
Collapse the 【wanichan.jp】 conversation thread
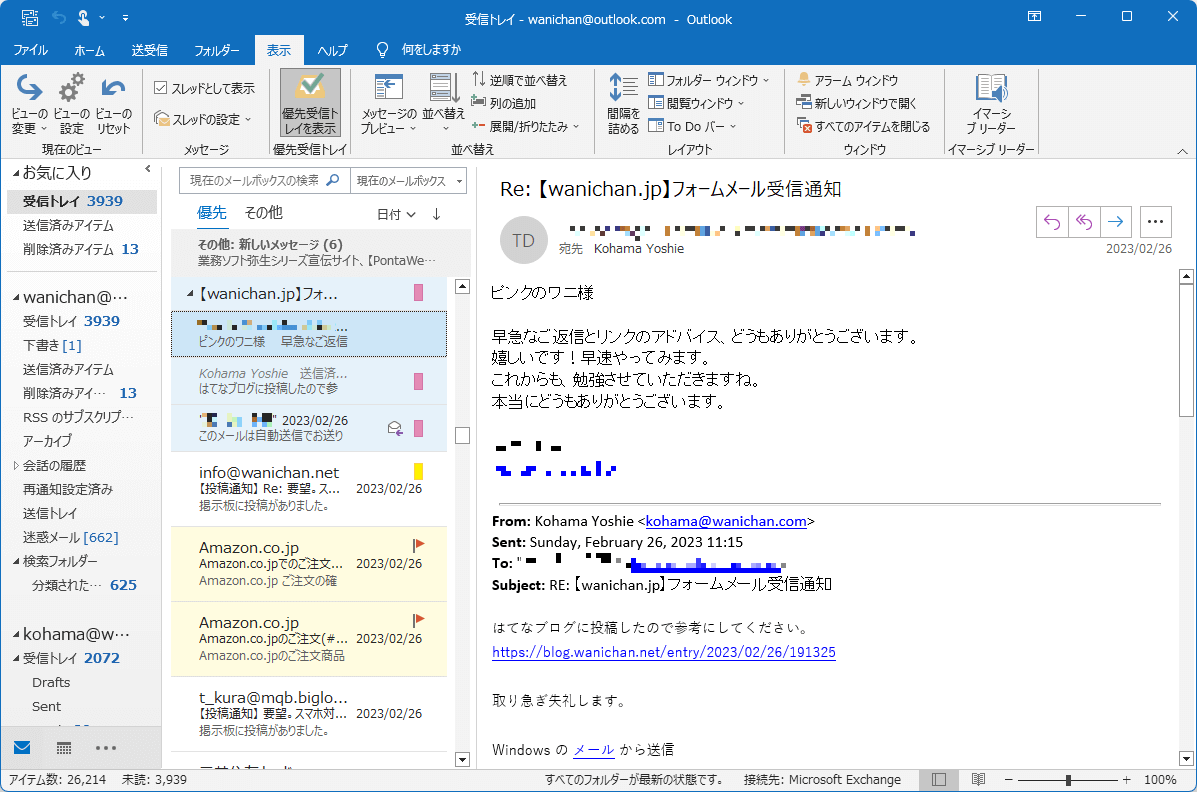190,294
